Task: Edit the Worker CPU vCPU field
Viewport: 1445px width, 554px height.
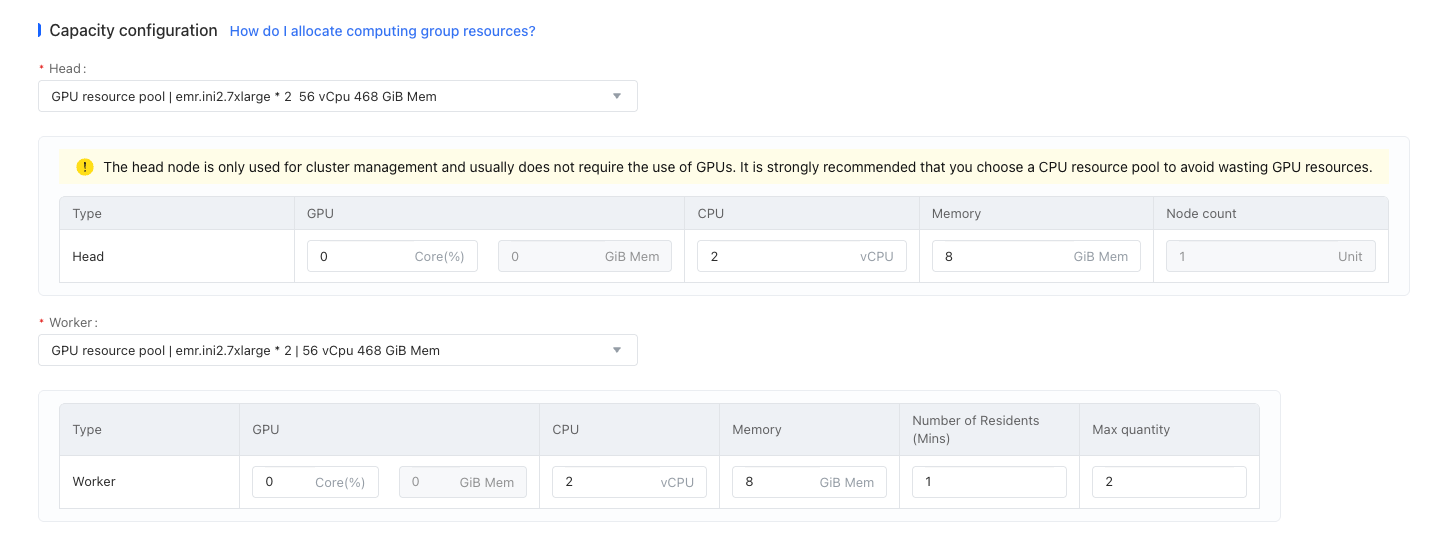Action: (629, 482)
